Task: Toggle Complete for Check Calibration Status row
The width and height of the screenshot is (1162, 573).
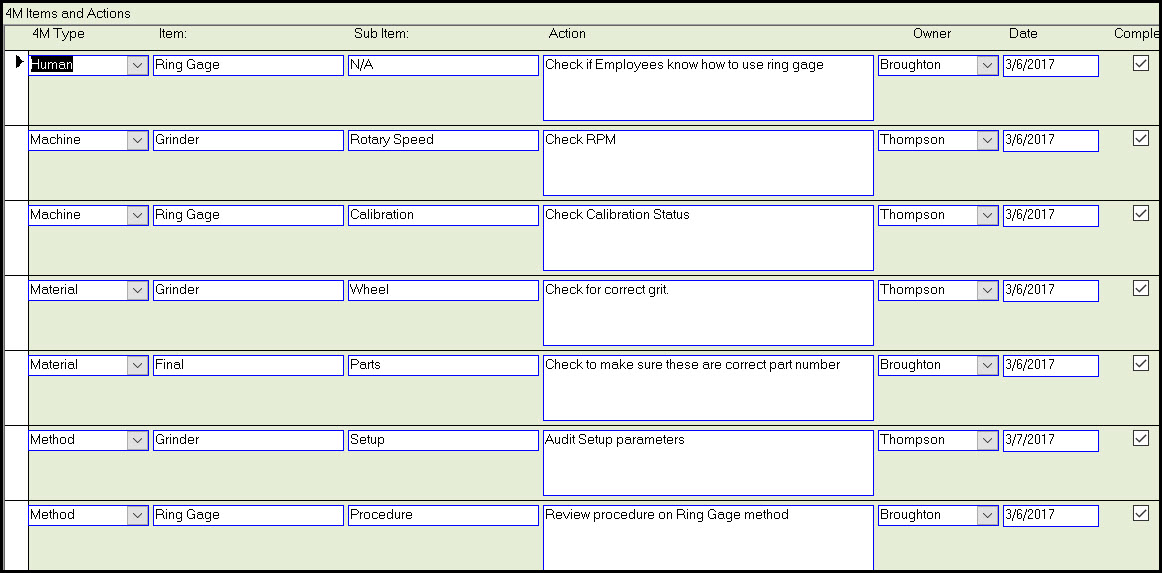Action: (1141, 213)
